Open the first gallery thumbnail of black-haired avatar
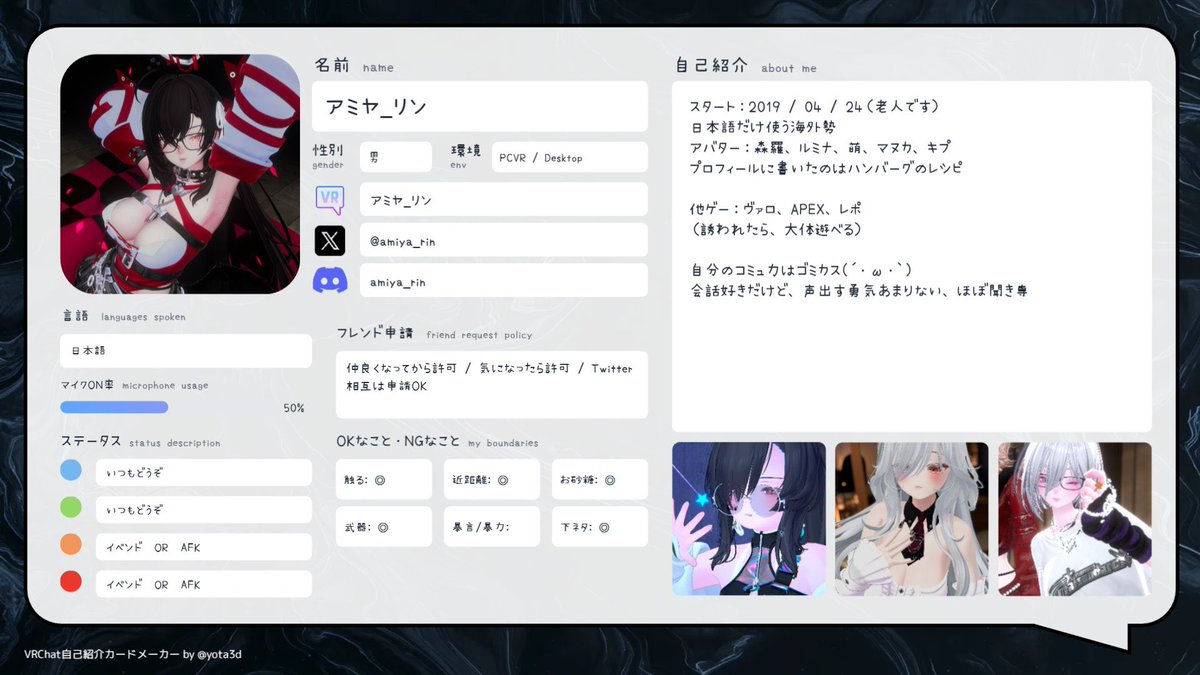Screen dimensions: 1200x675 pyautogui.click(x=750, y=519)
